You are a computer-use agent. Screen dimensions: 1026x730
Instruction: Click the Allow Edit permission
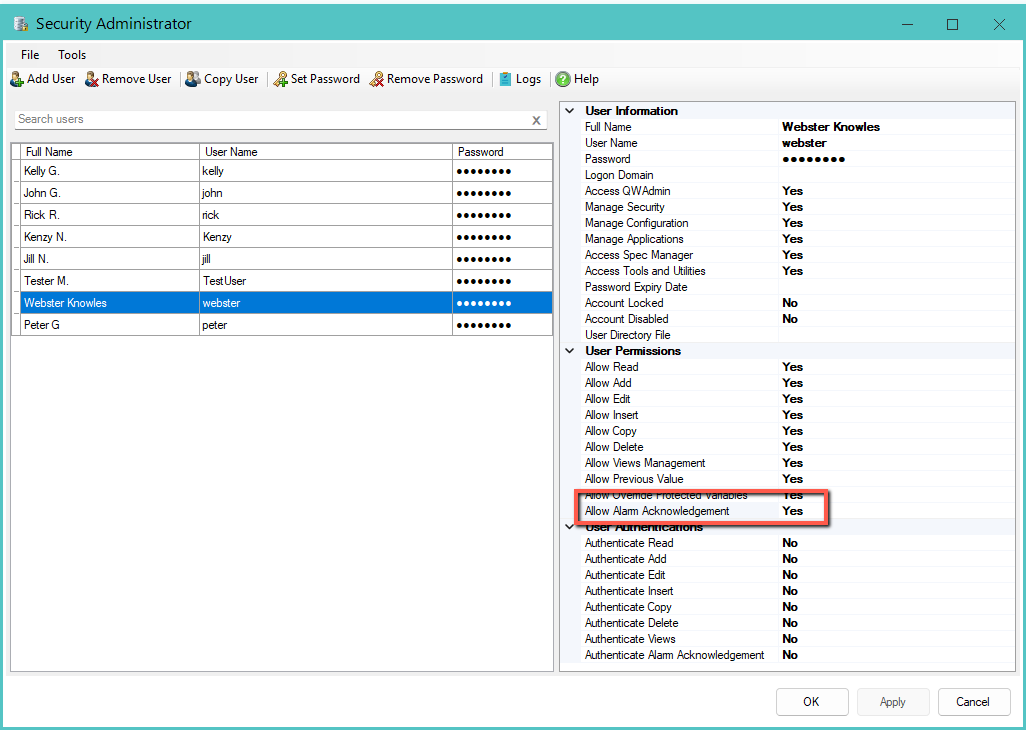pyautogui.click(x=797, y=399)
